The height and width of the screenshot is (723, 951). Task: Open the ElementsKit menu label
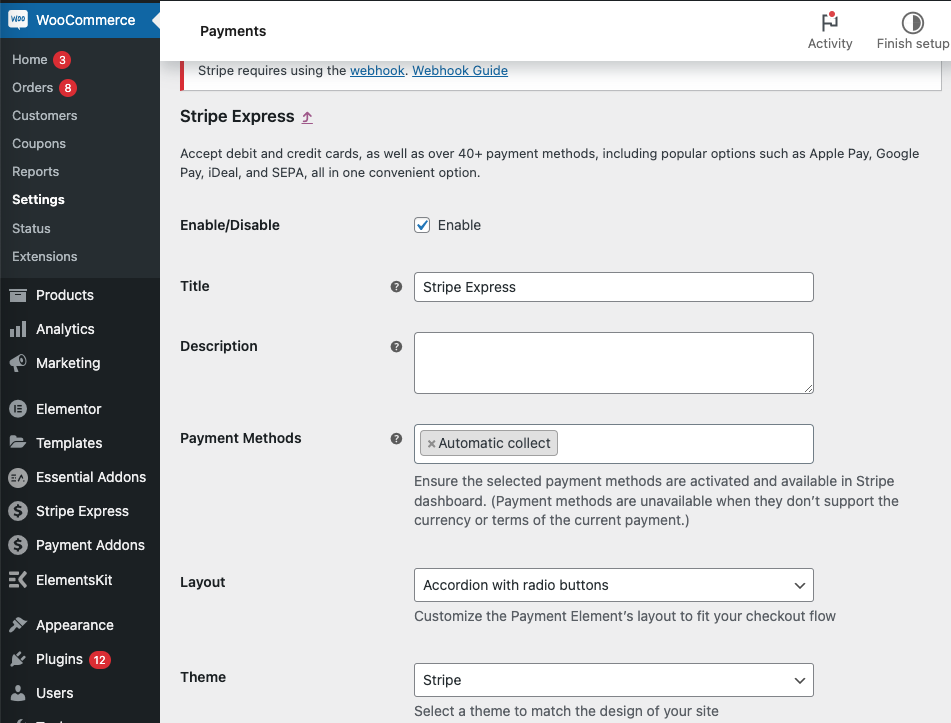[x=74, y=580]
